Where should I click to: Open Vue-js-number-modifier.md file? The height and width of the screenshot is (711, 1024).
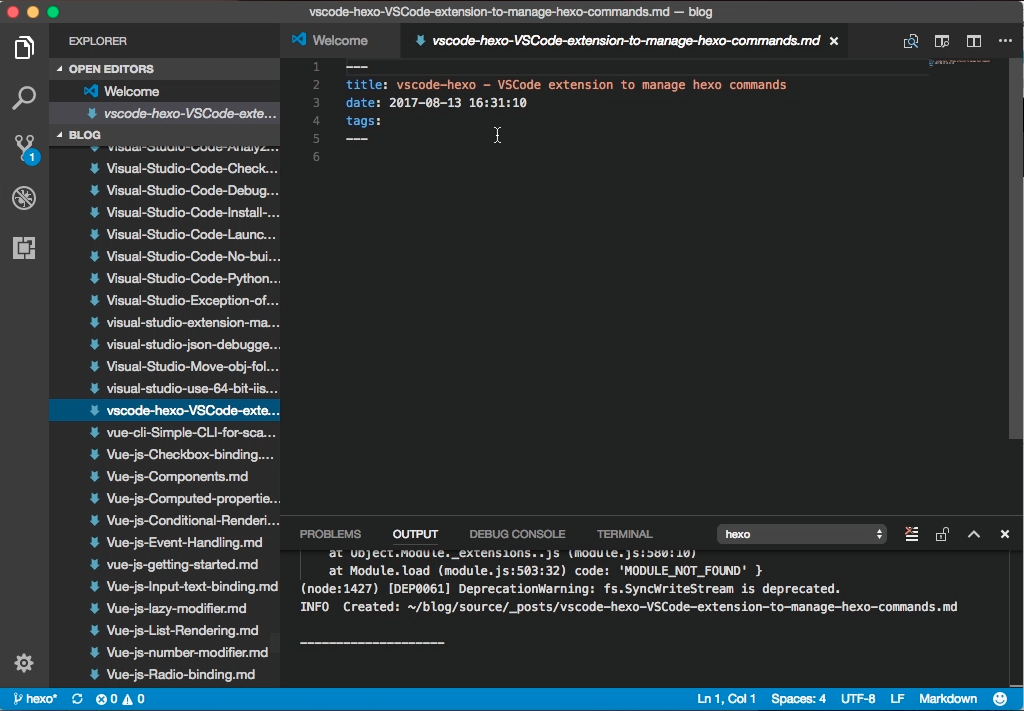coord(165,652)
